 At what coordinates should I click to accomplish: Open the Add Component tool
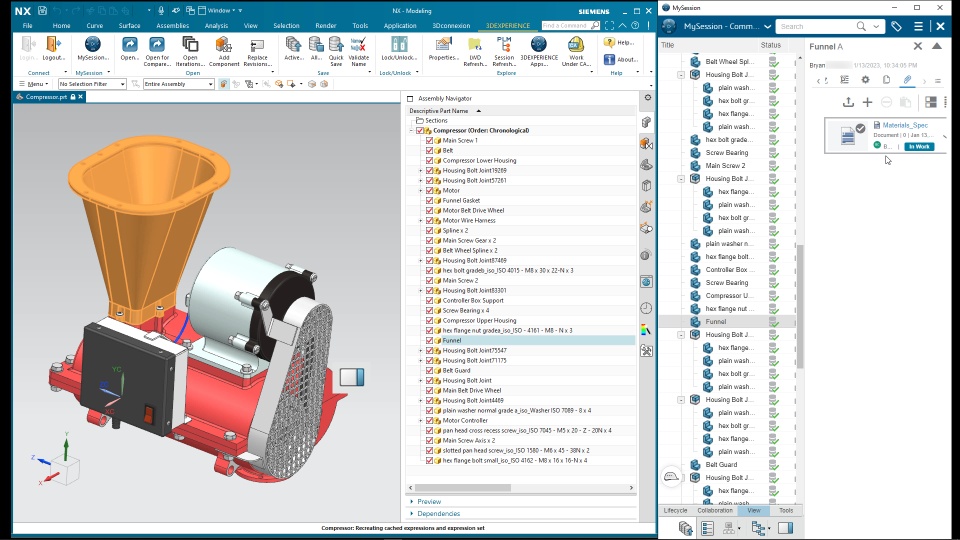pyautogui.click(x=223, y=50)
